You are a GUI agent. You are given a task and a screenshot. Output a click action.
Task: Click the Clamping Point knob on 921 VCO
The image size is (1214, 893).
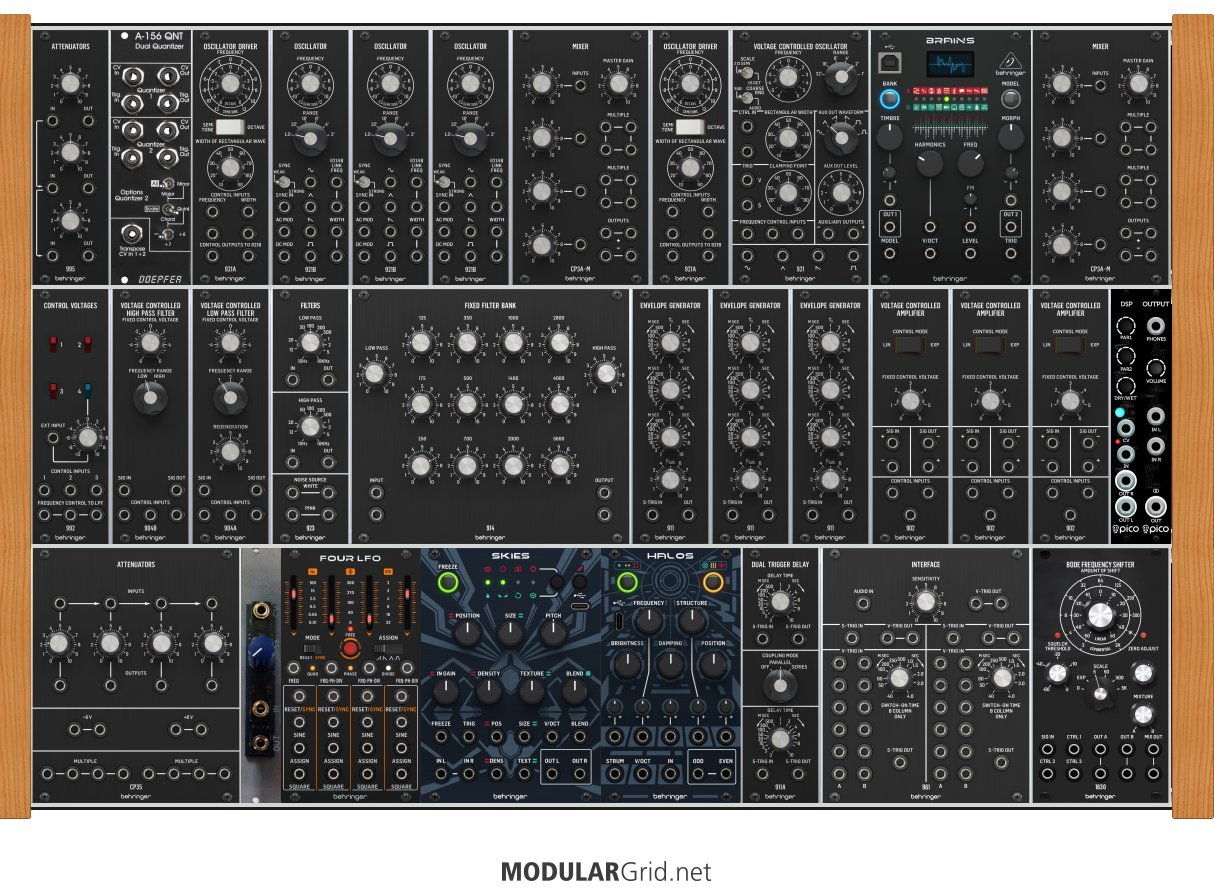point(788,193)
